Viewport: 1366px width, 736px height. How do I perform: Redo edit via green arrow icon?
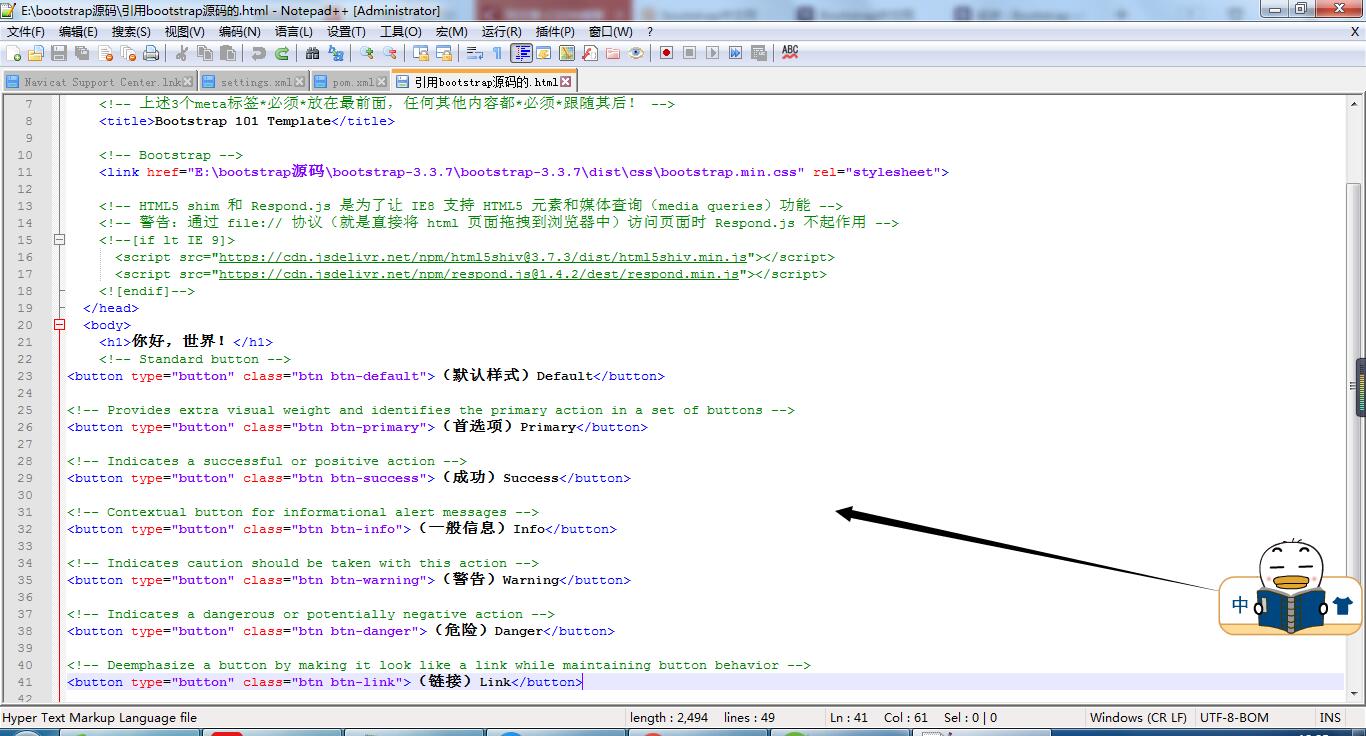click(x=282, y=53)
